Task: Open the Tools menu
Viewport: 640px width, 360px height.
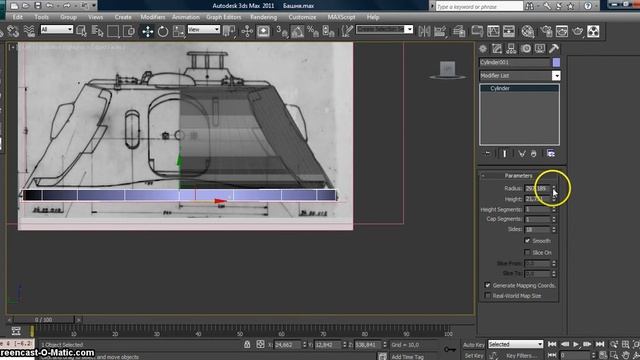Action: (x=41, y=17)
